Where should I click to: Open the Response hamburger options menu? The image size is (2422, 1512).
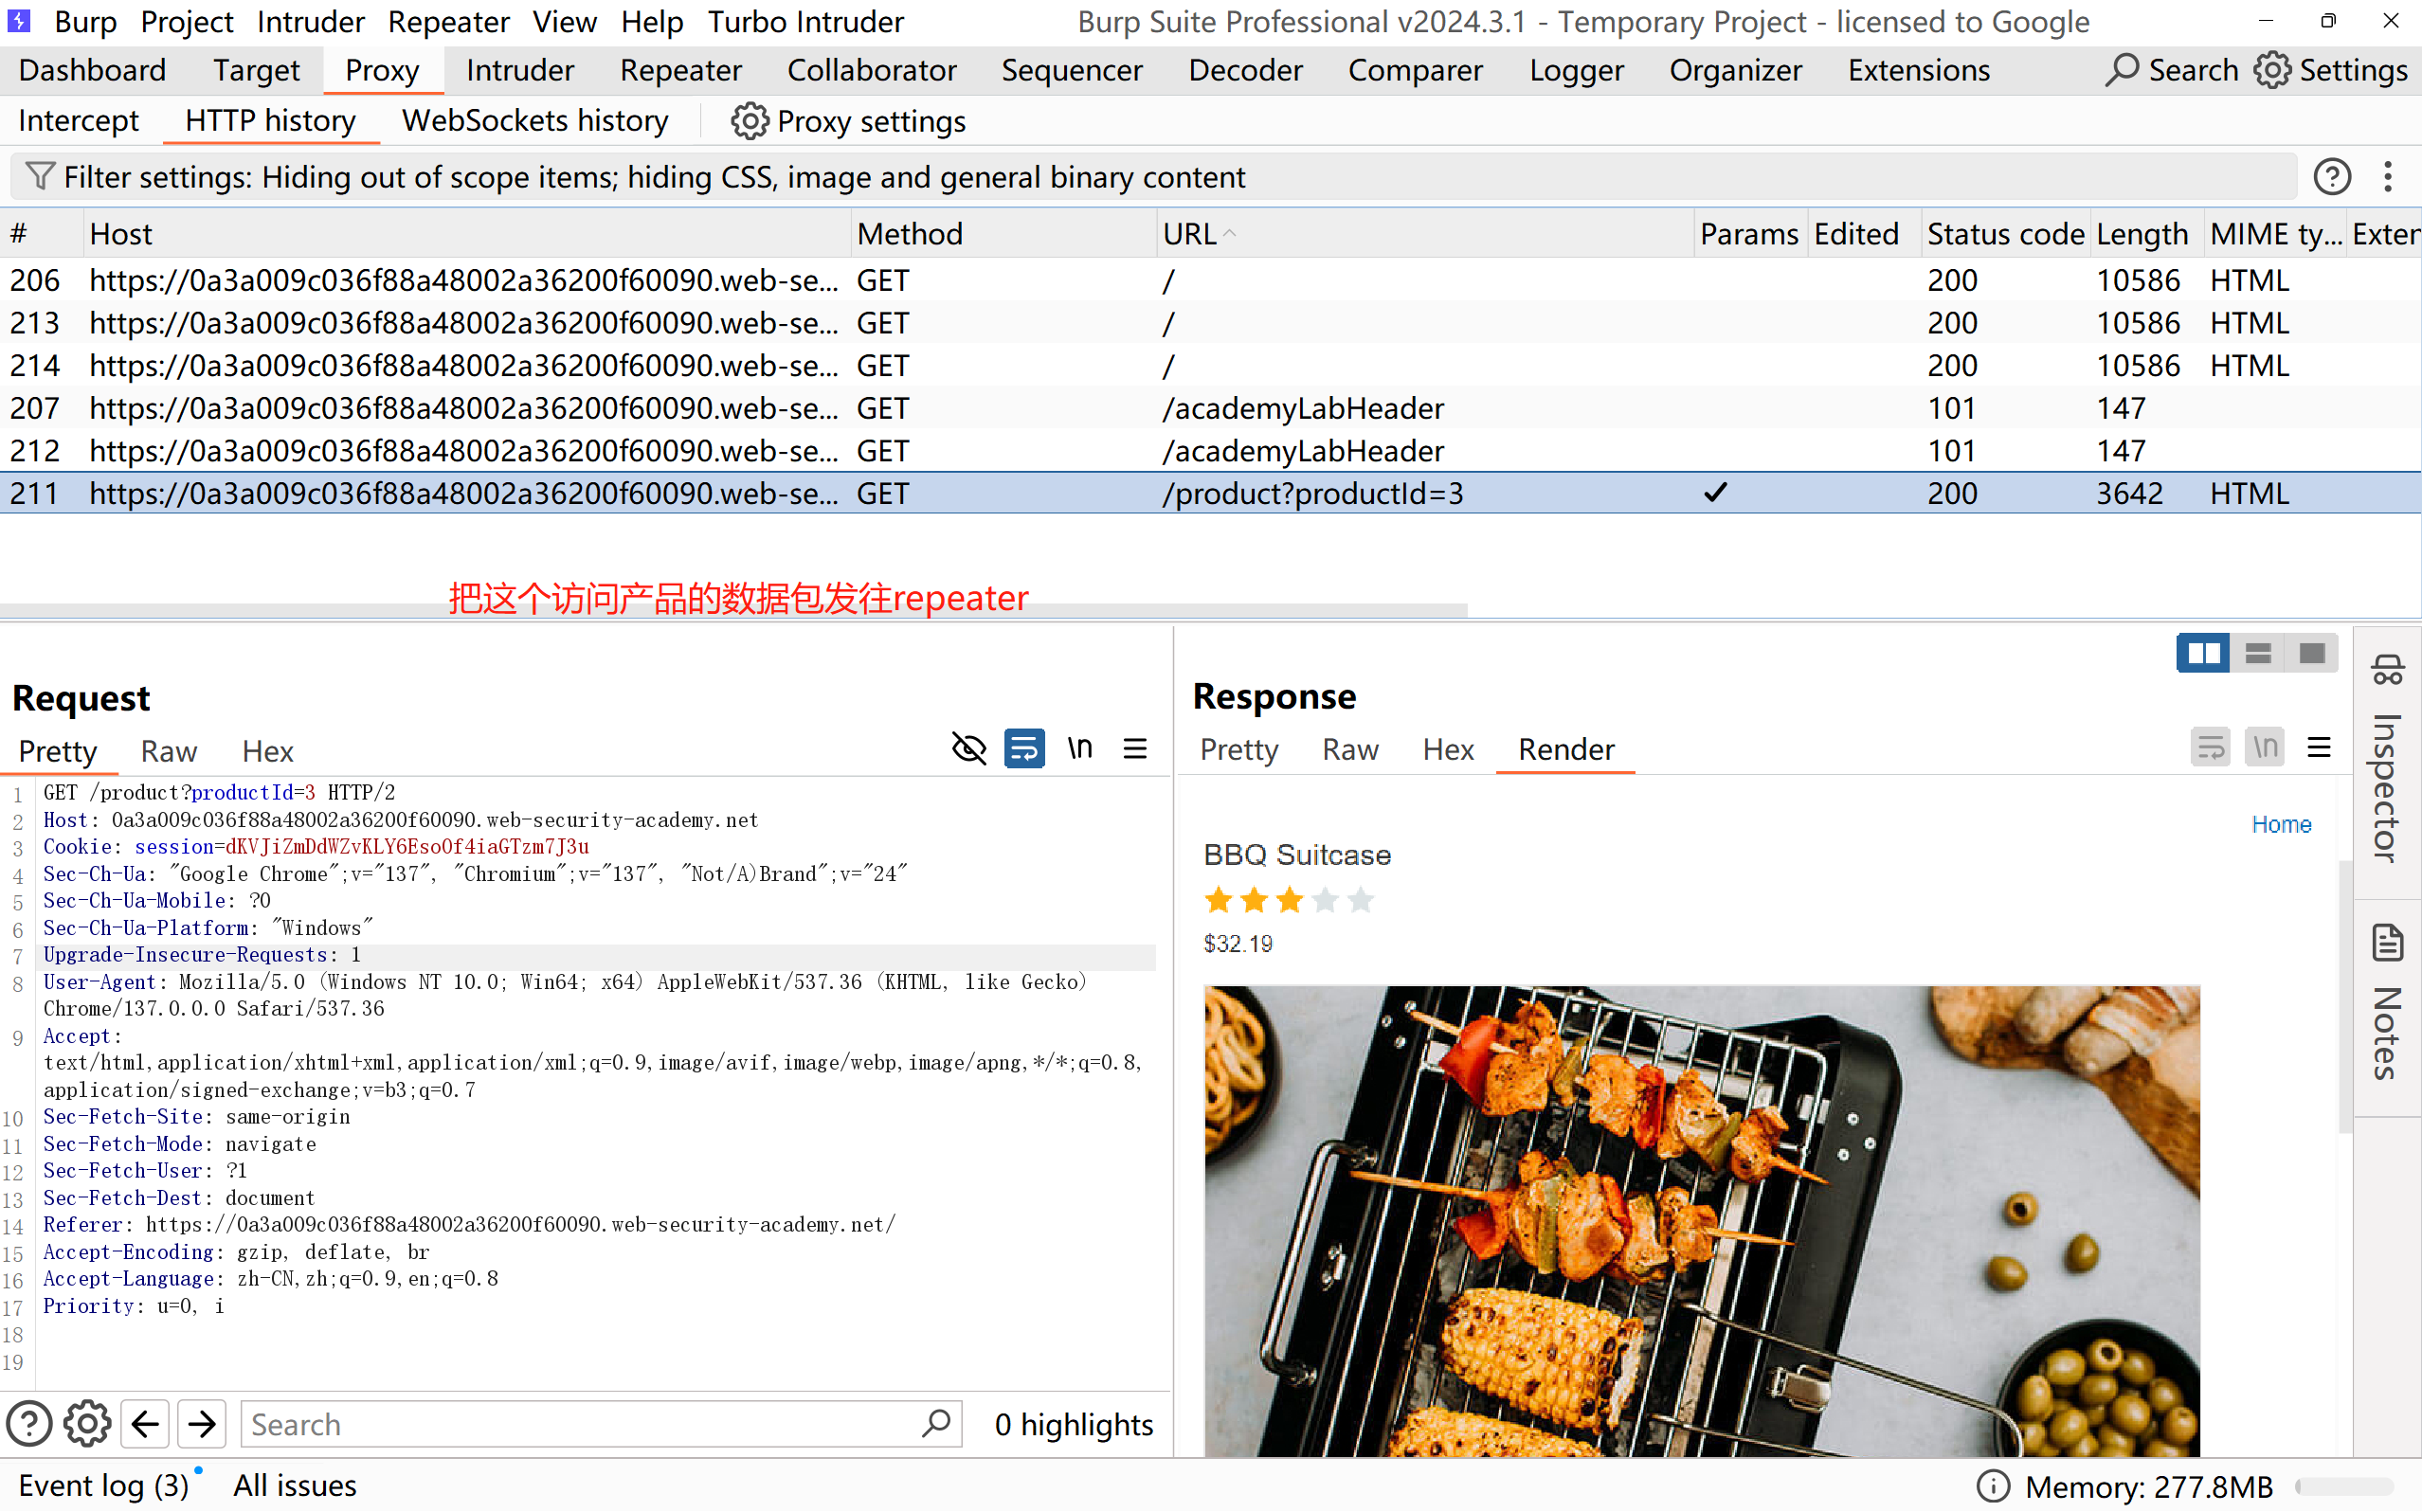coord(2319,747)
